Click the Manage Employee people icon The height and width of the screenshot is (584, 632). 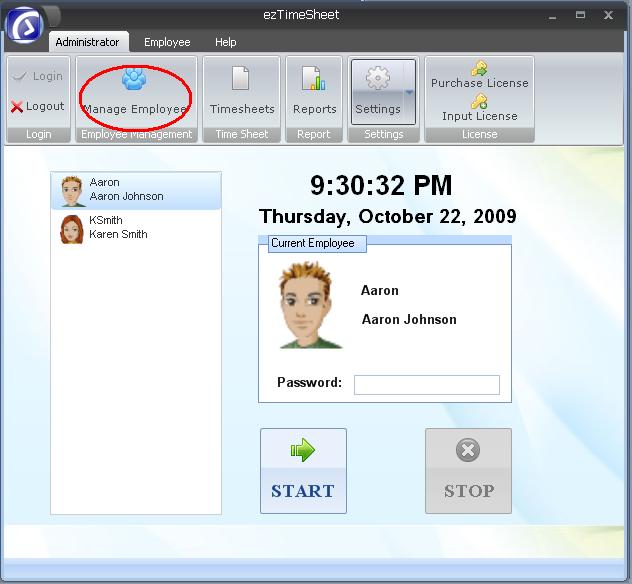pos(134,79)
